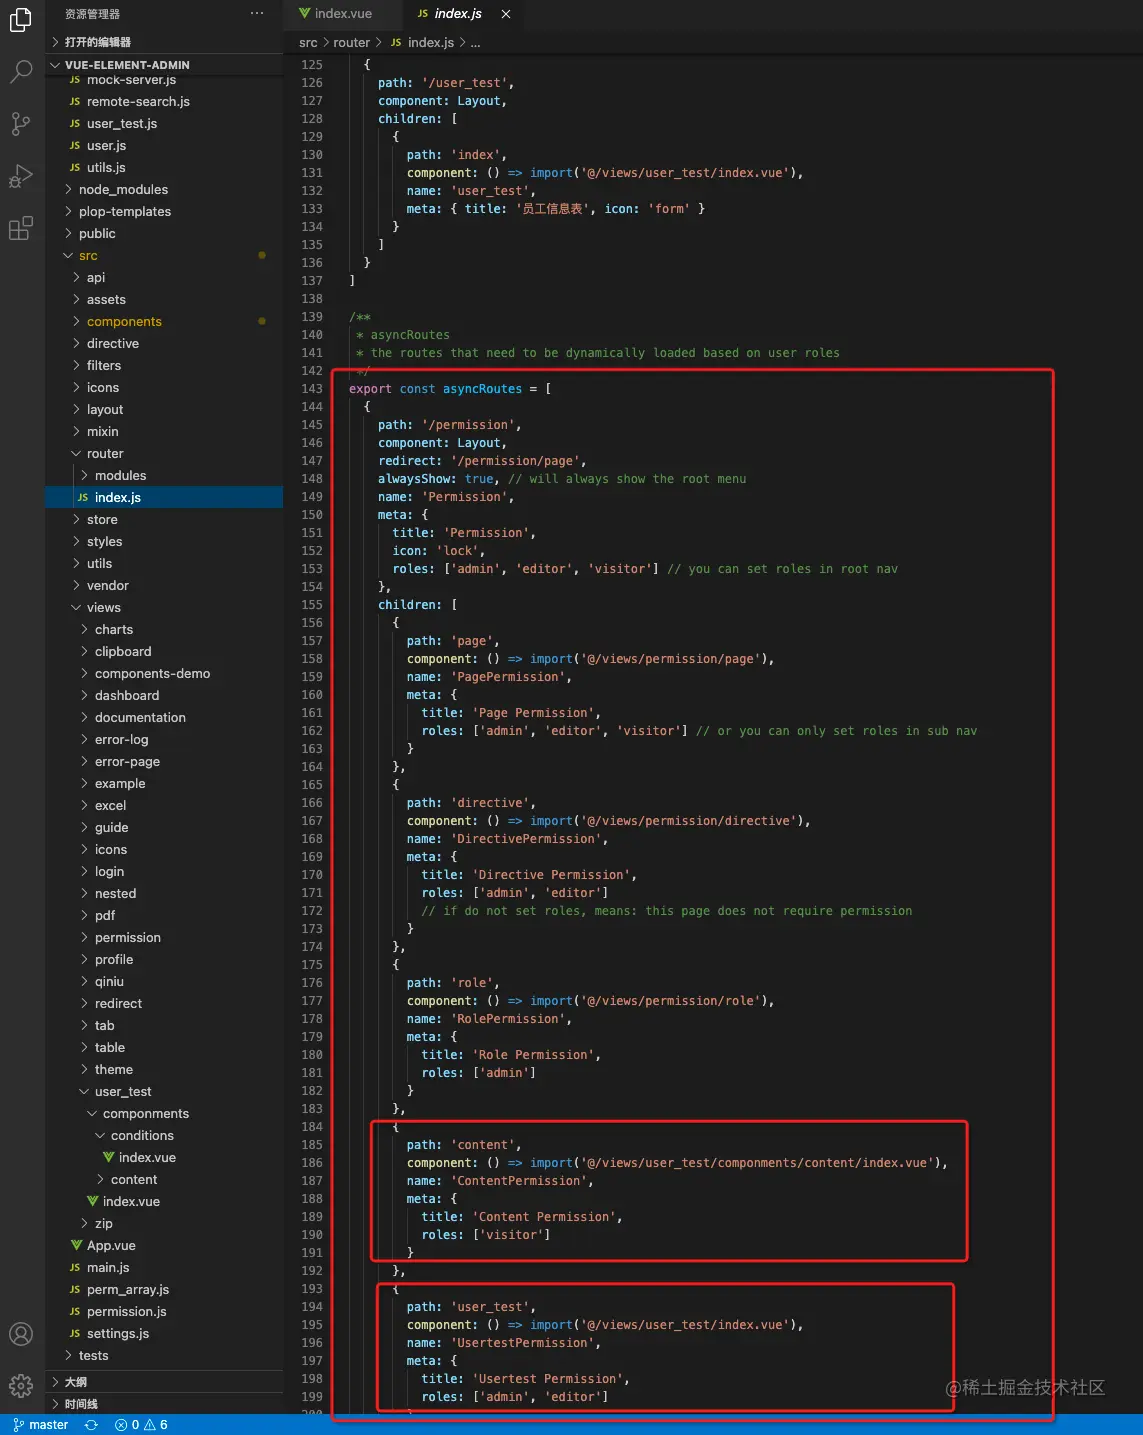This screenshot has height=1435, width=1143.
Task: Click the master branch in status bar
Action: [41, 1425]
